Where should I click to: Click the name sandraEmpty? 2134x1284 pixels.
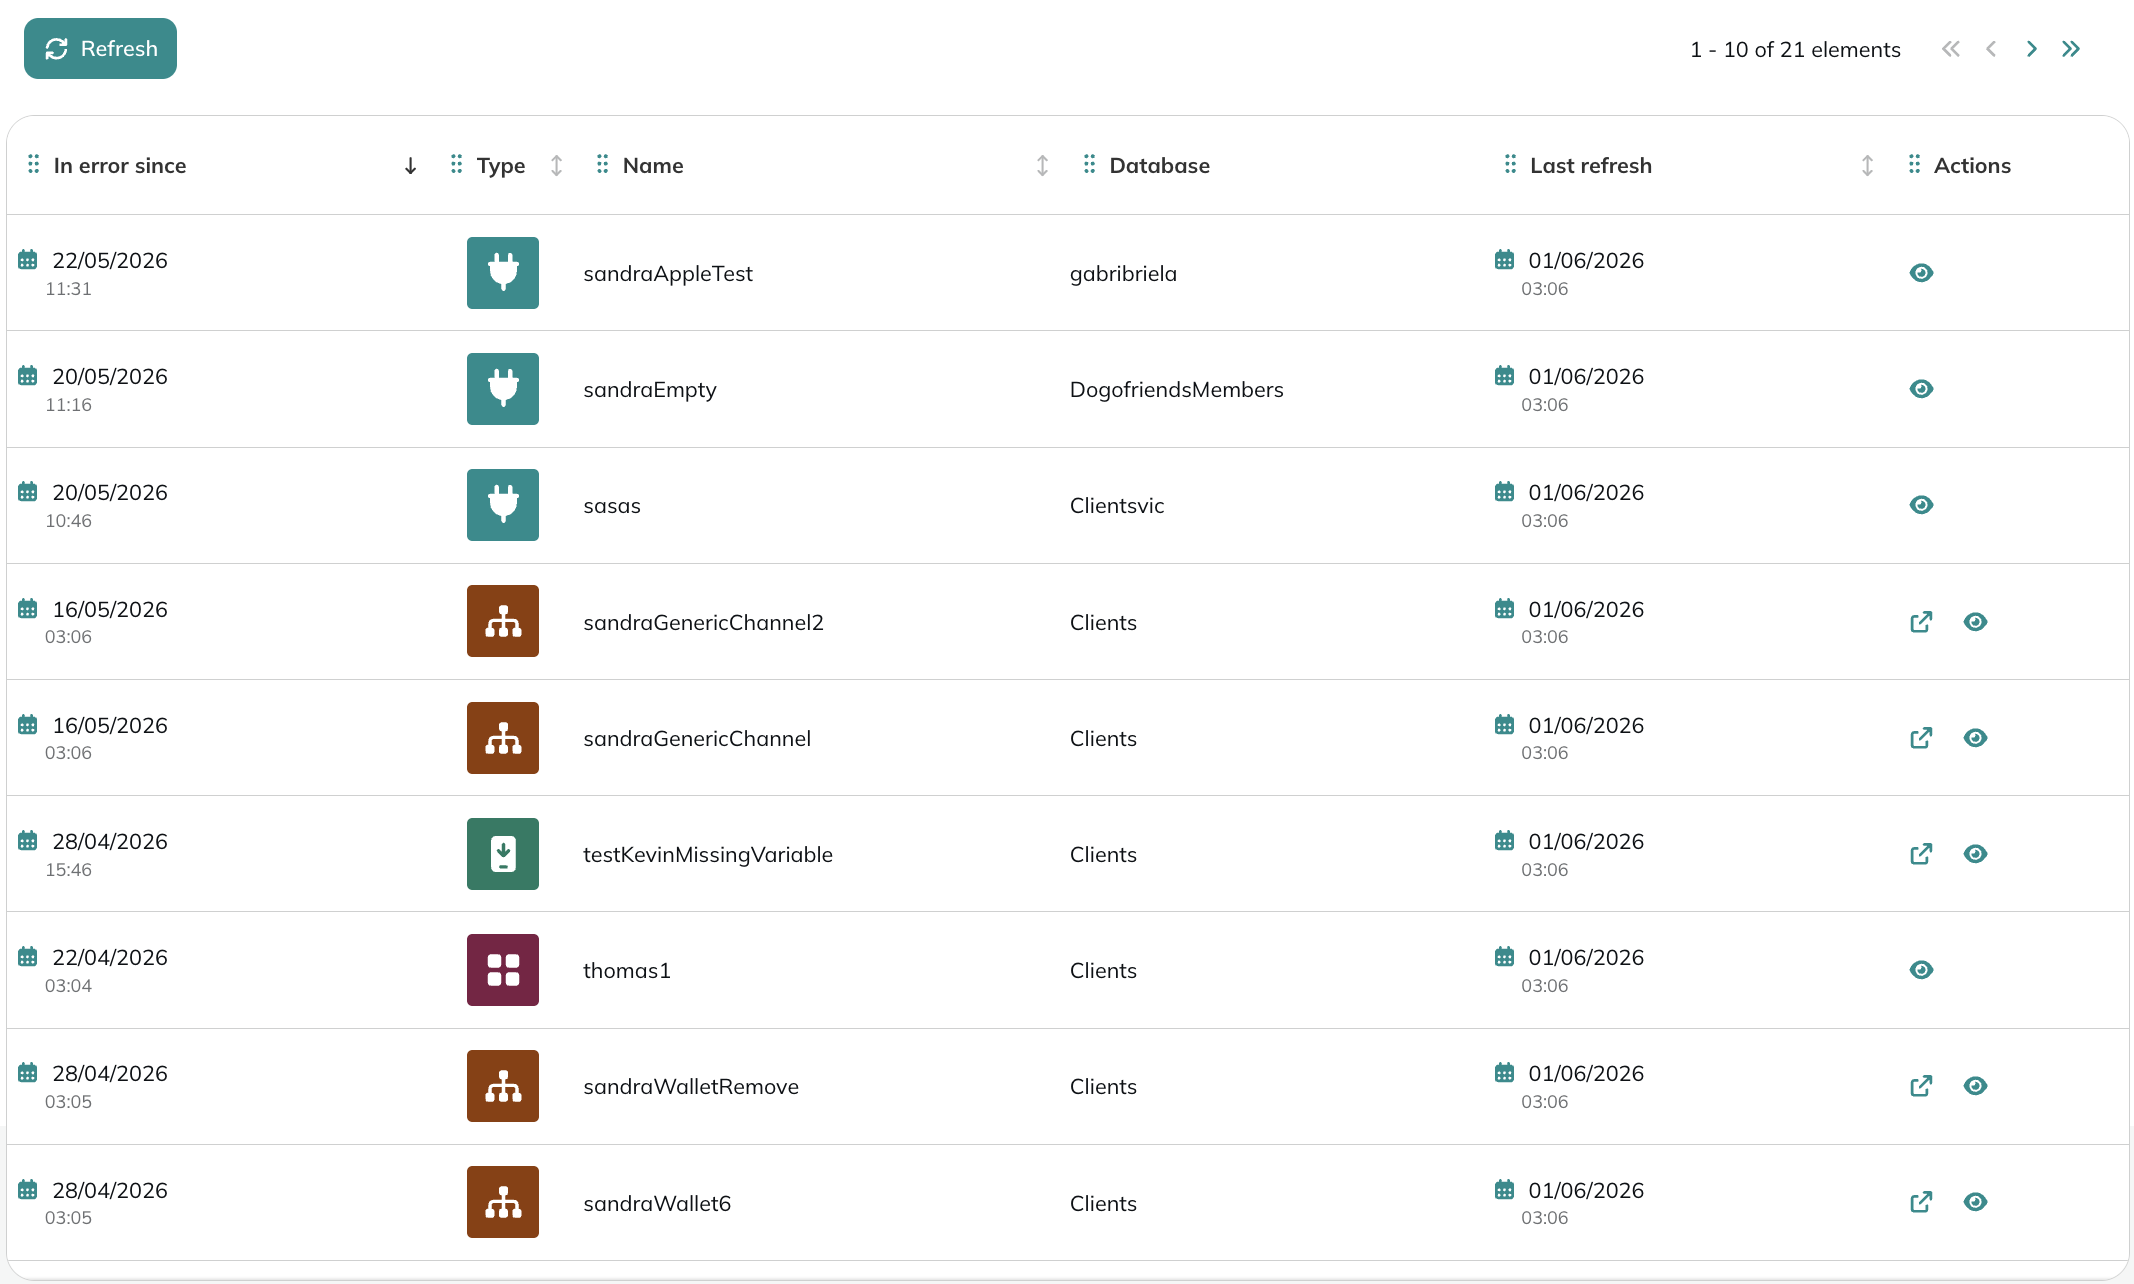point(650,390)
